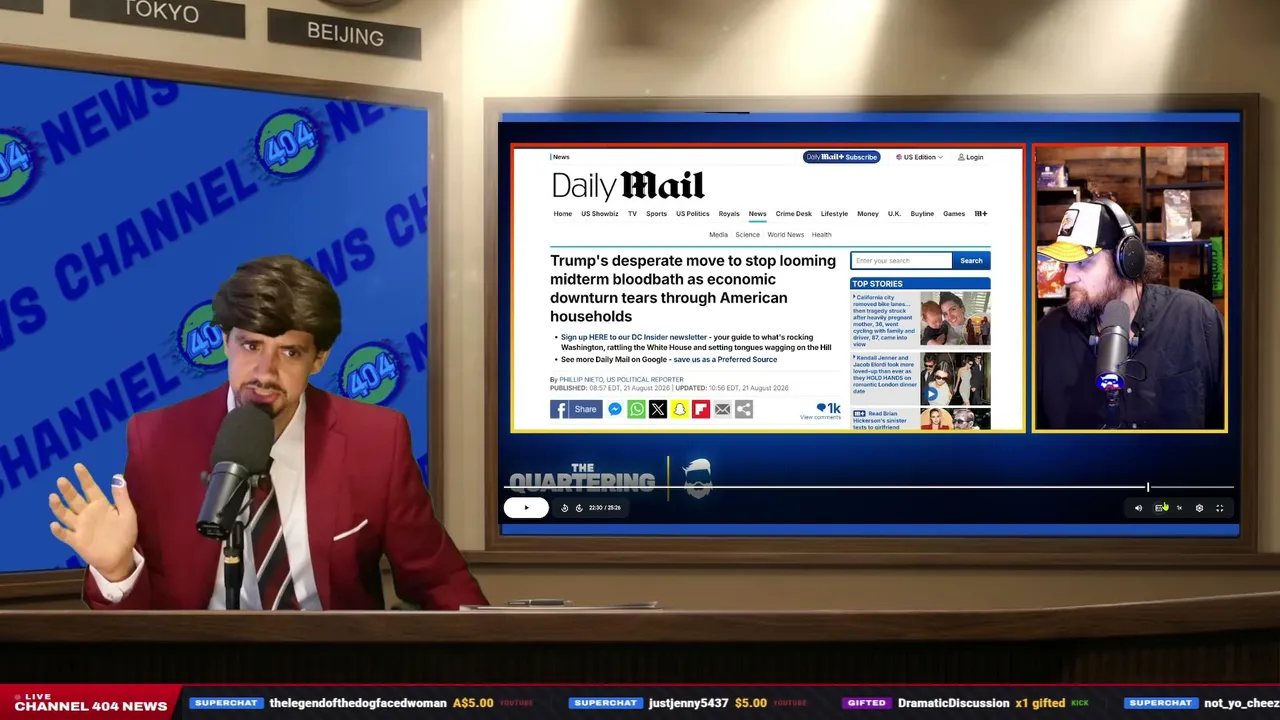1280x720 pixels.
Task: Go to the U.K. section
Action: [x=894, y=214]
